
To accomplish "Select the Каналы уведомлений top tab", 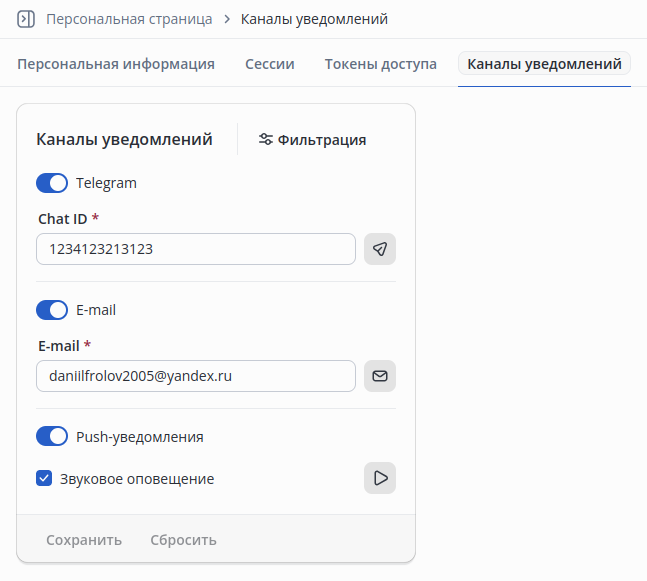I will point(544,64).
